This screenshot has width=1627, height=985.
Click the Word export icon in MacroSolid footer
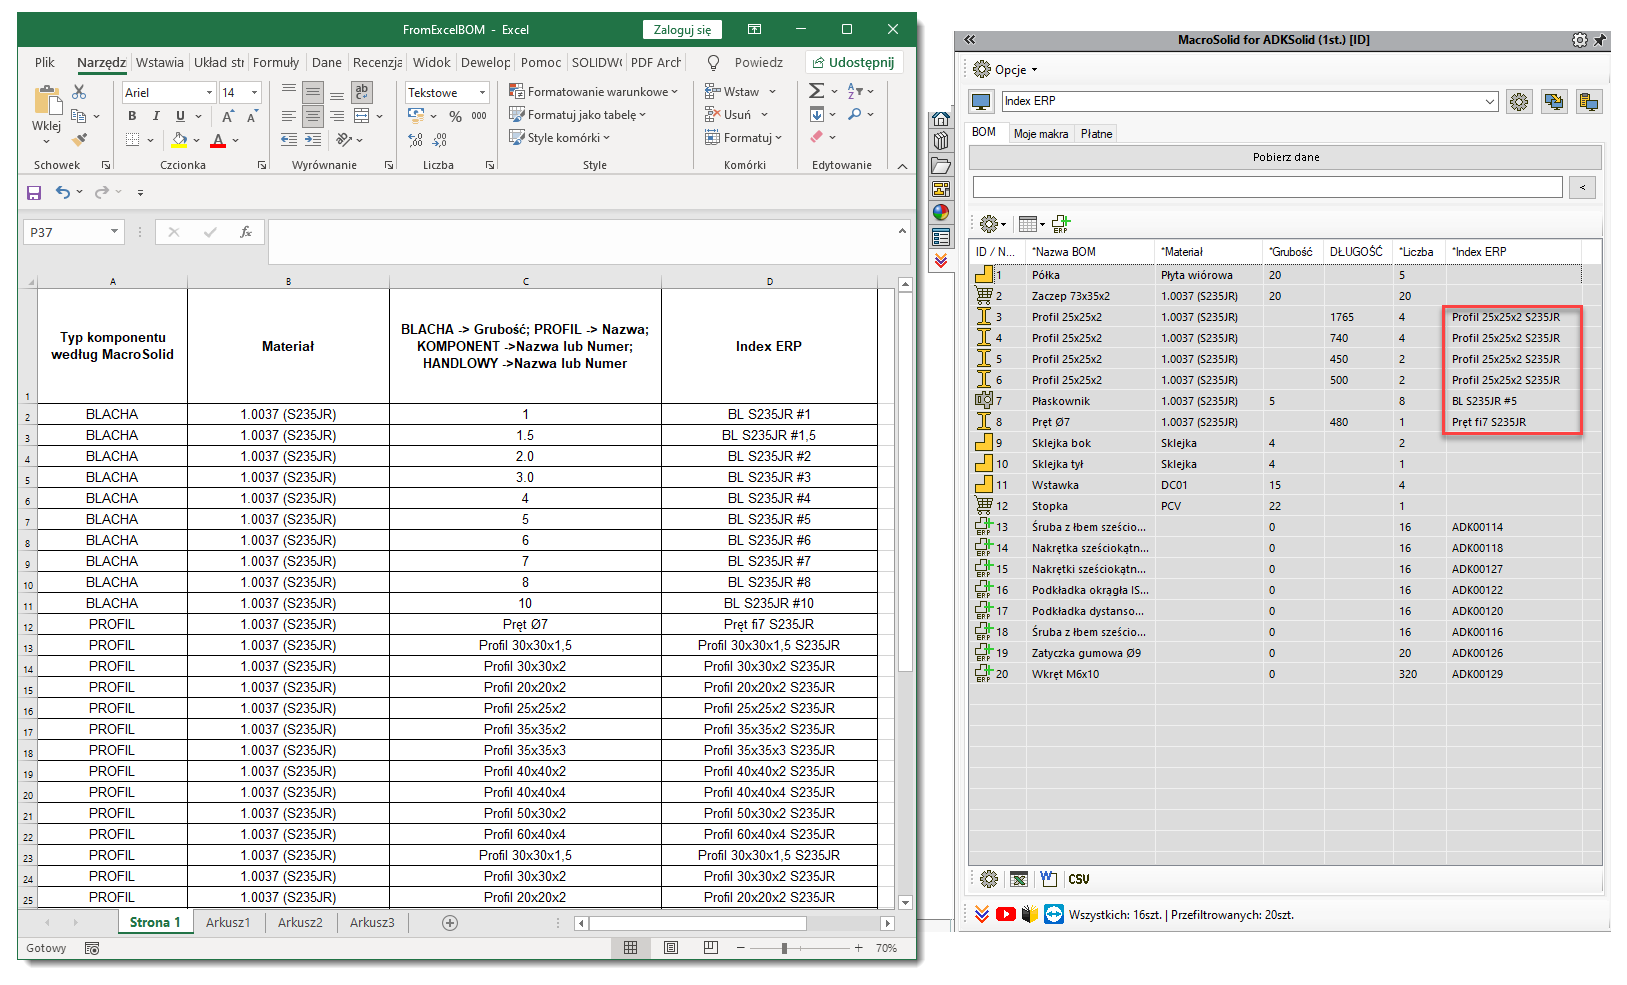[x=1048, y=879]
